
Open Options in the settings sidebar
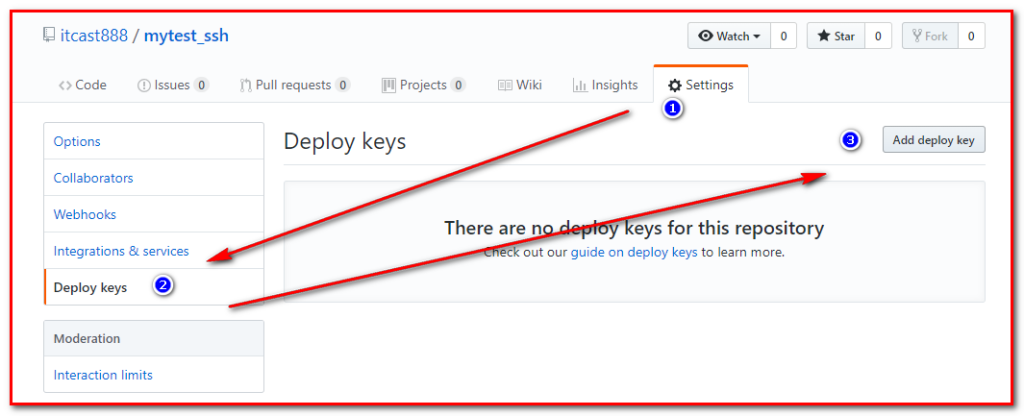tap(153, 142)
